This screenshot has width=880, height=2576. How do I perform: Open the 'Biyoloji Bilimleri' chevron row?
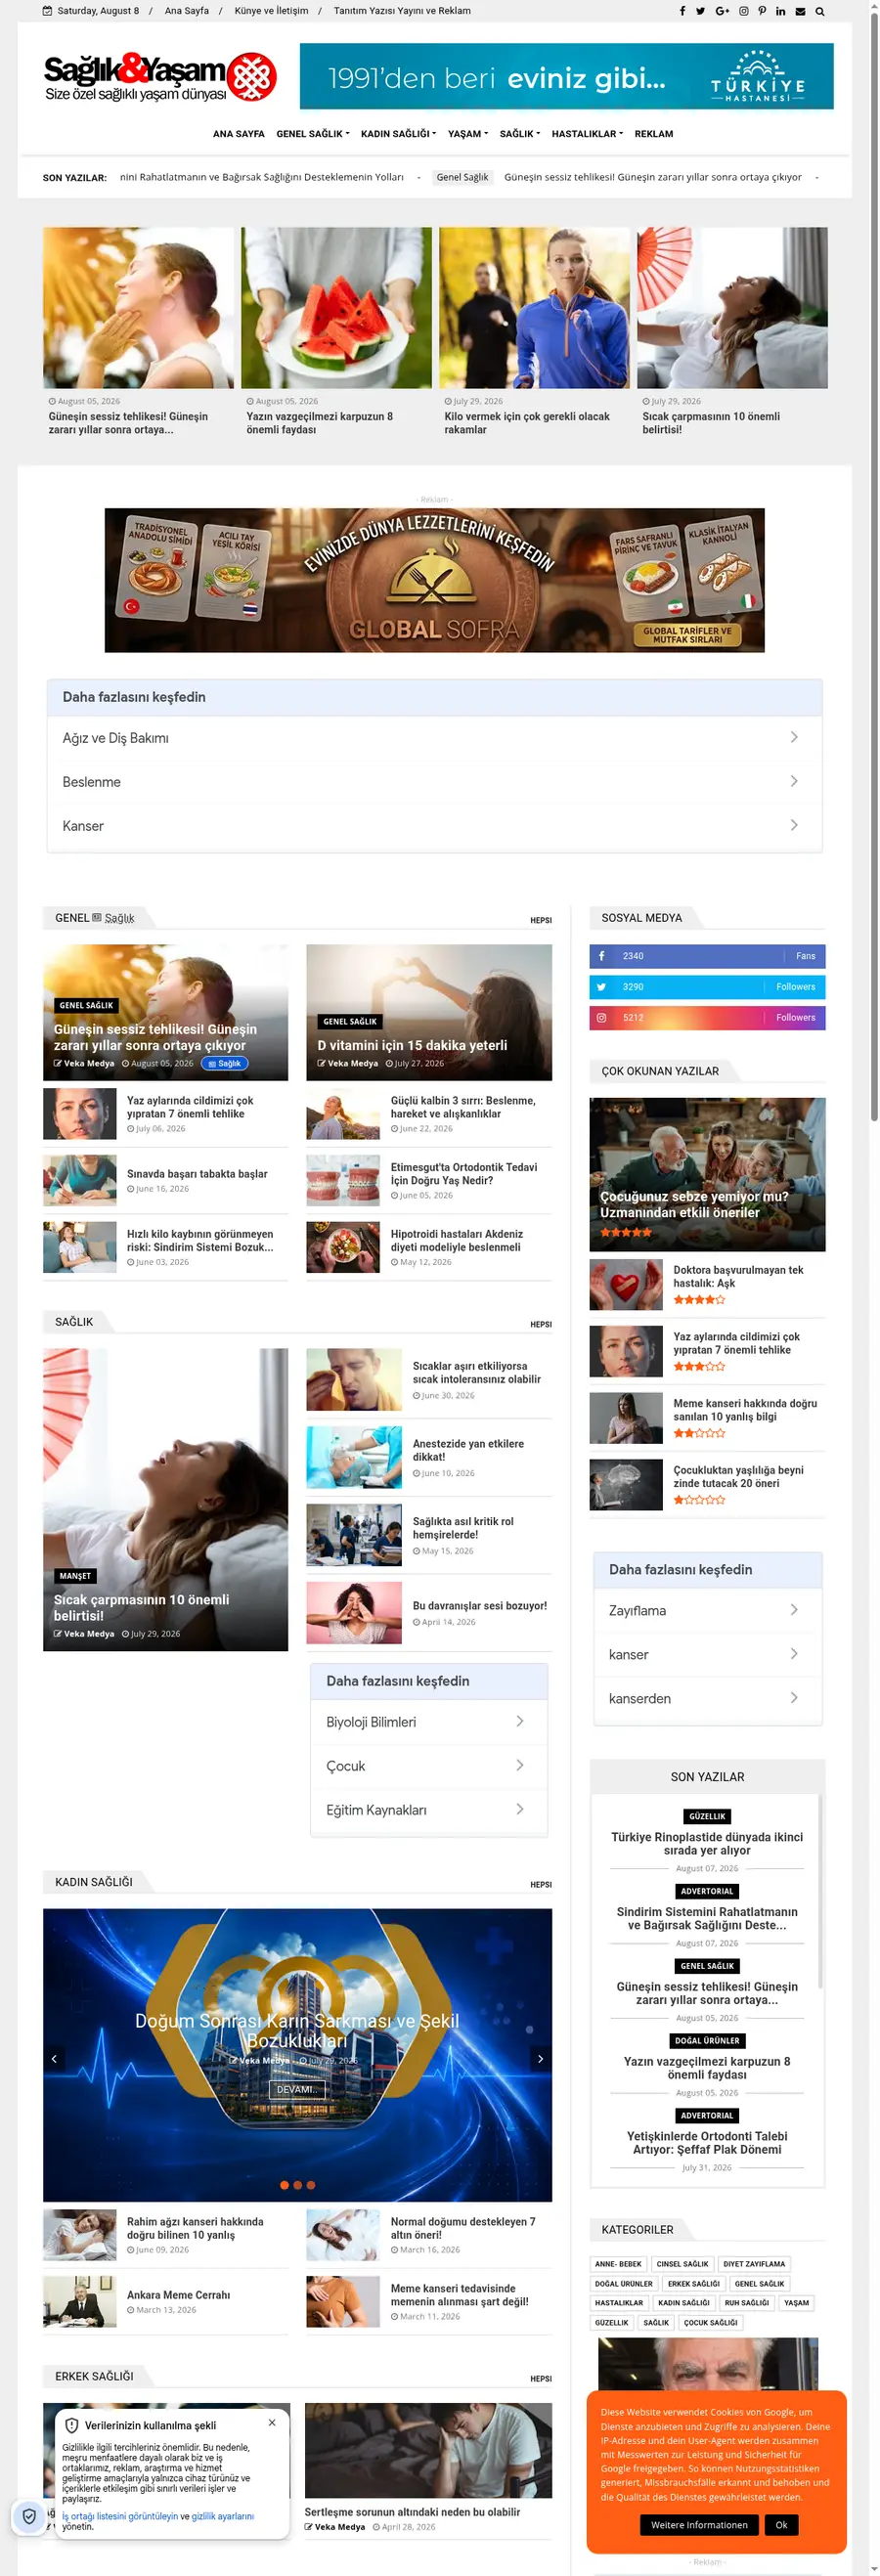429,1722
